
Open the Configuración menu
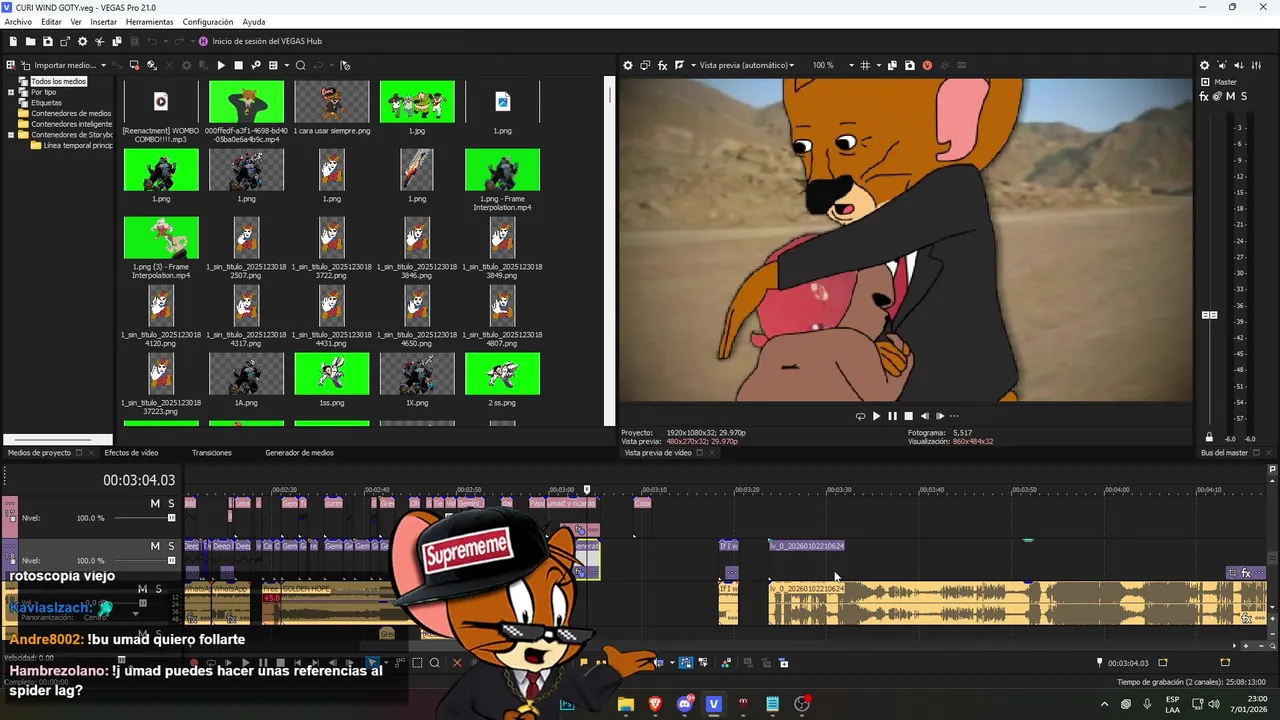208,22
